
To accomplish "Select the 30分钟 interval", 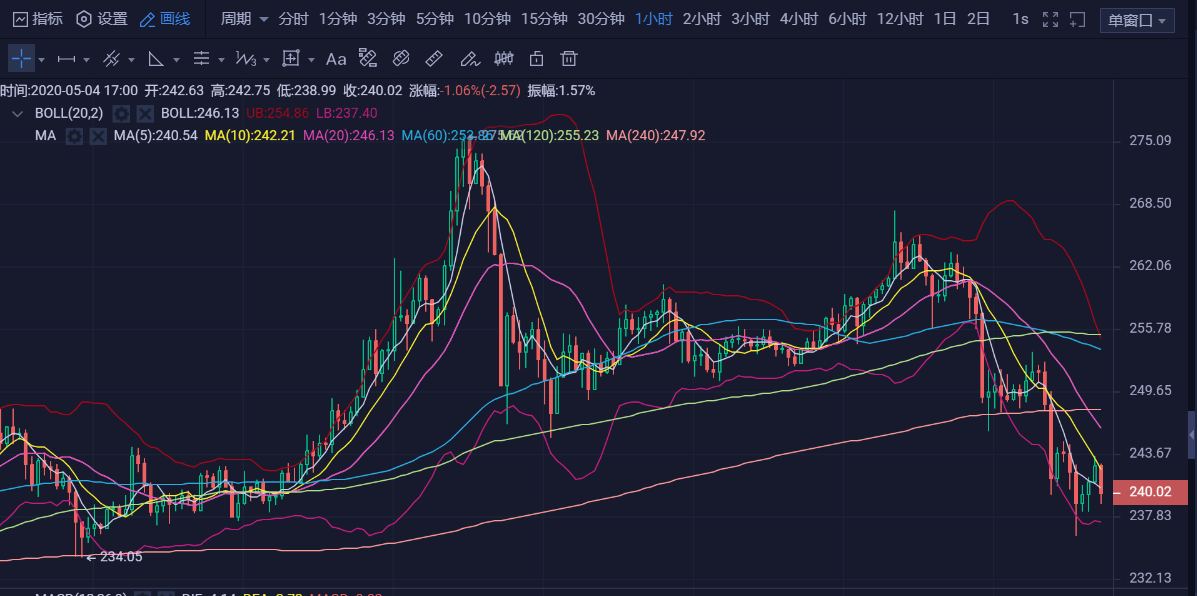I will [601, 19].
